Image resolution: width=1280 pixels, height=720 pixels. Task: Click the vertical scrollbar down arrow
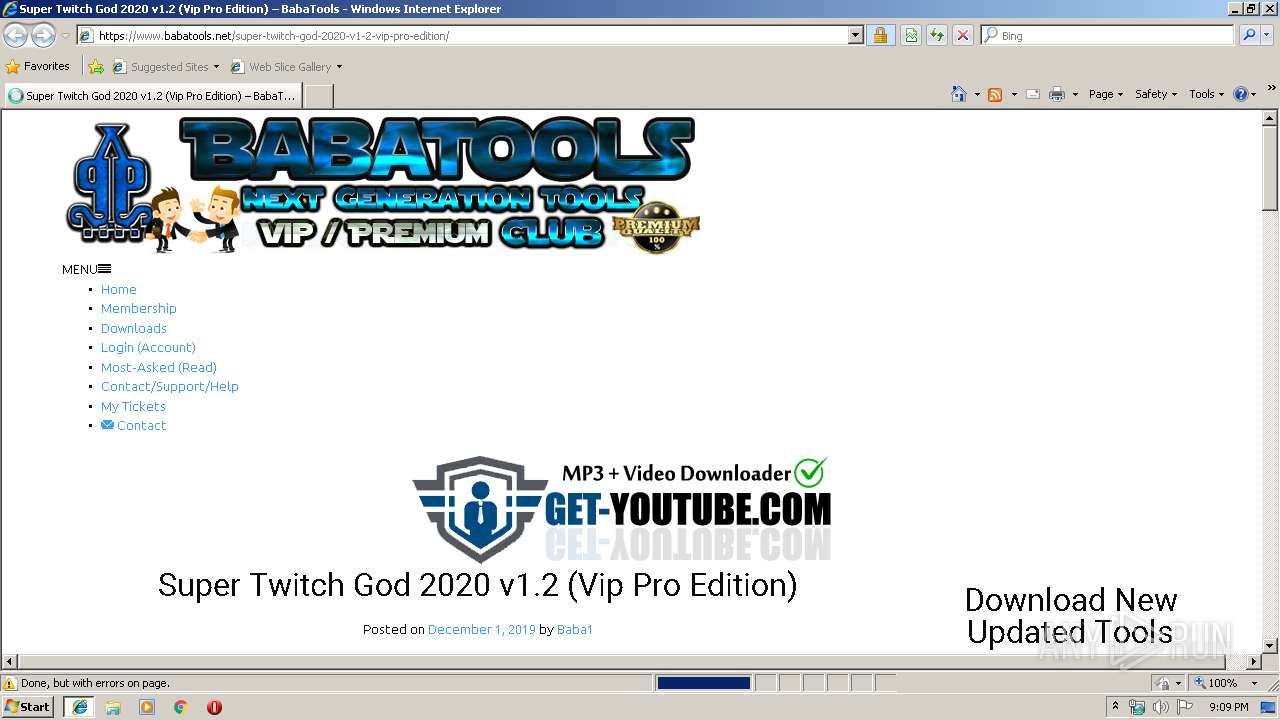(x=1270, y=646)
